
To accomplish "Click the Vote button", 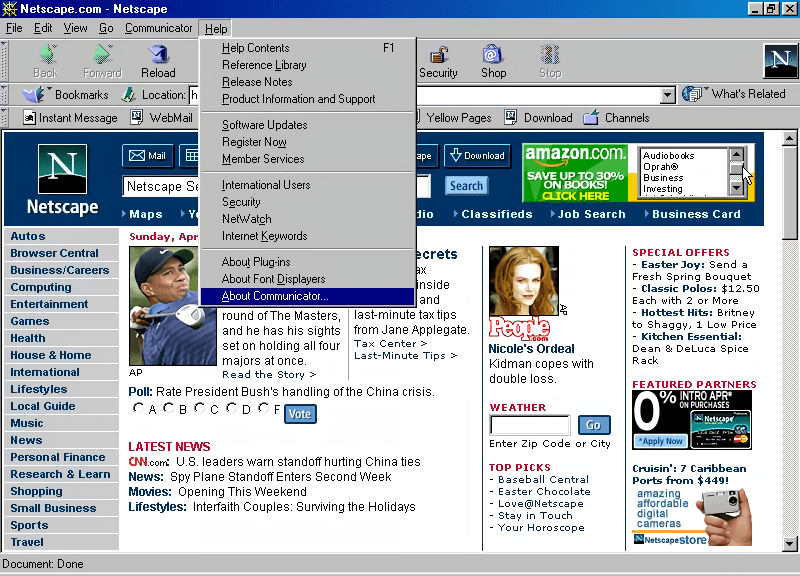I will [x=300, y=413].
